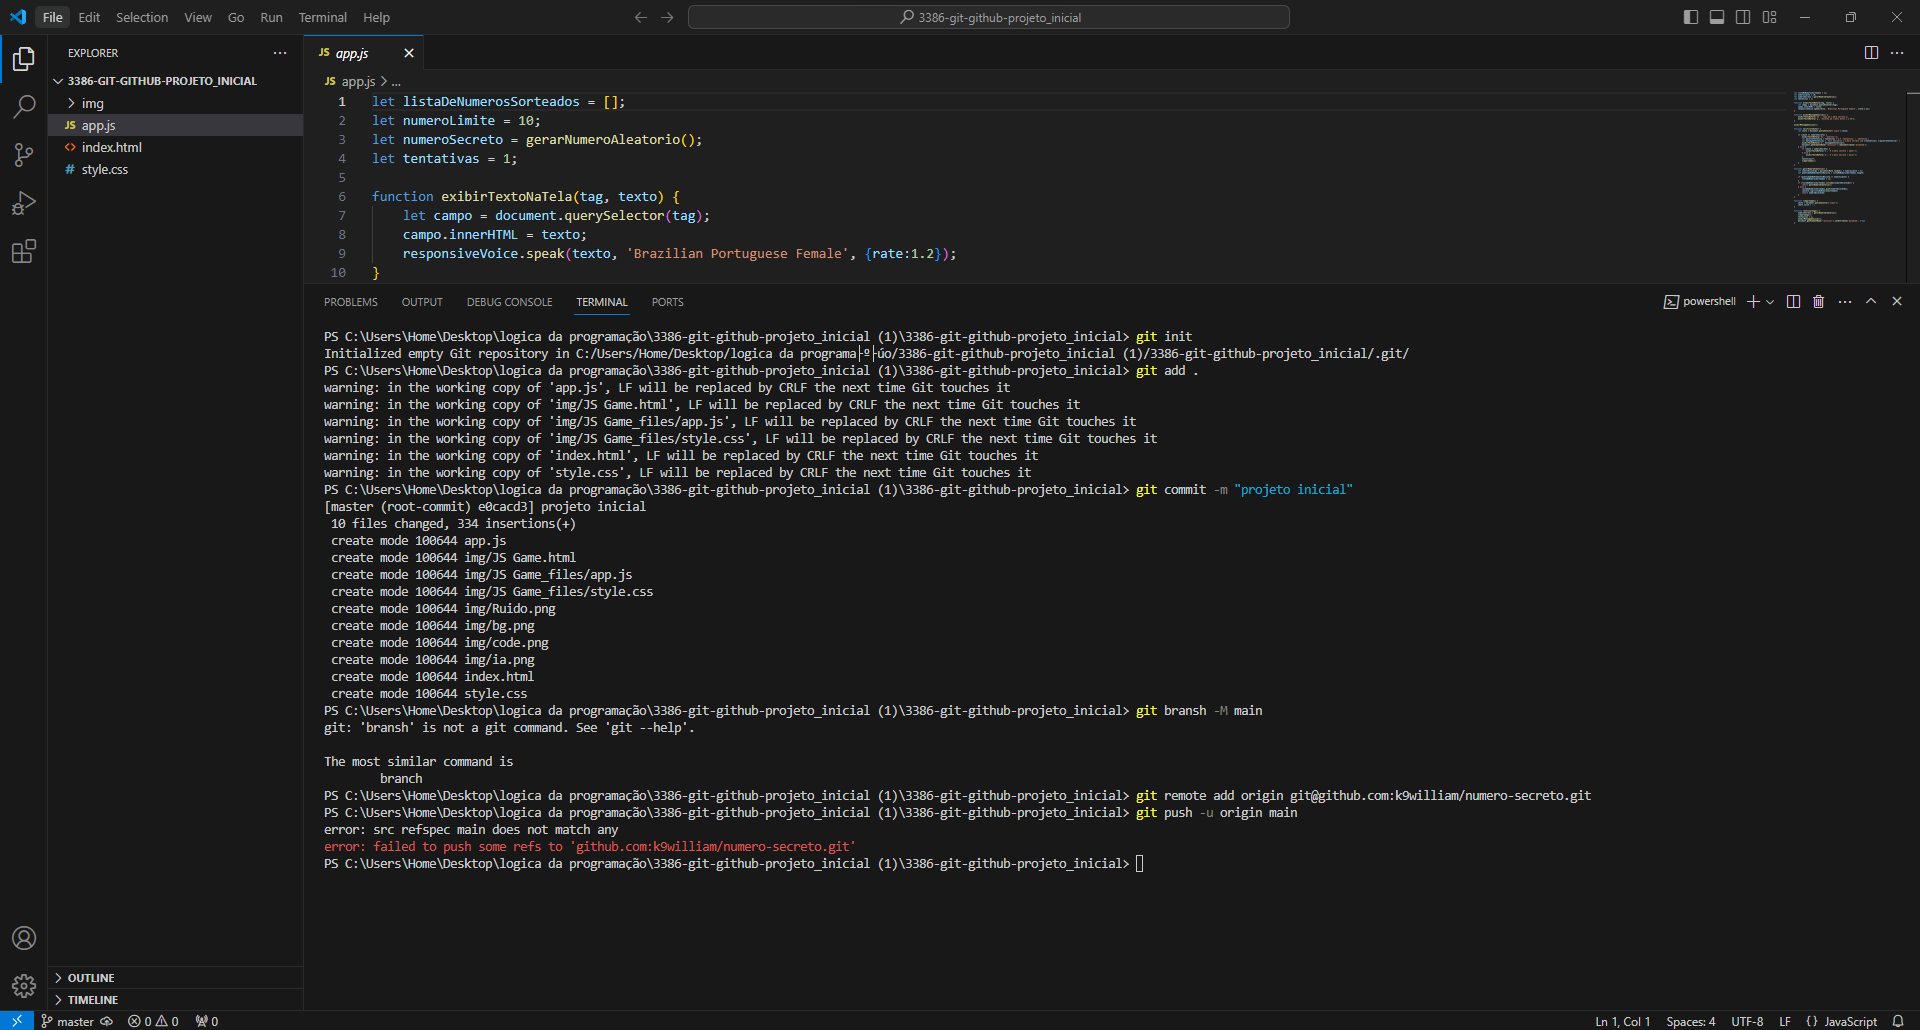Image resolution: width=1920 pixels, height=1030 pixels.
Task: Open notifications bell in status bar
Action: point(1898,1021)
